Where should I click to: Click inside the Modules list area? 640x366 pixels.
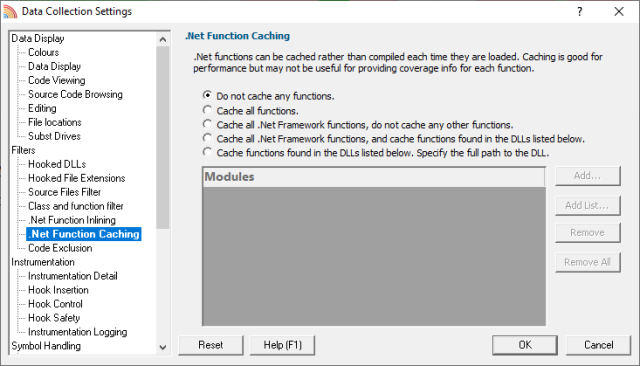pos(374,256)
